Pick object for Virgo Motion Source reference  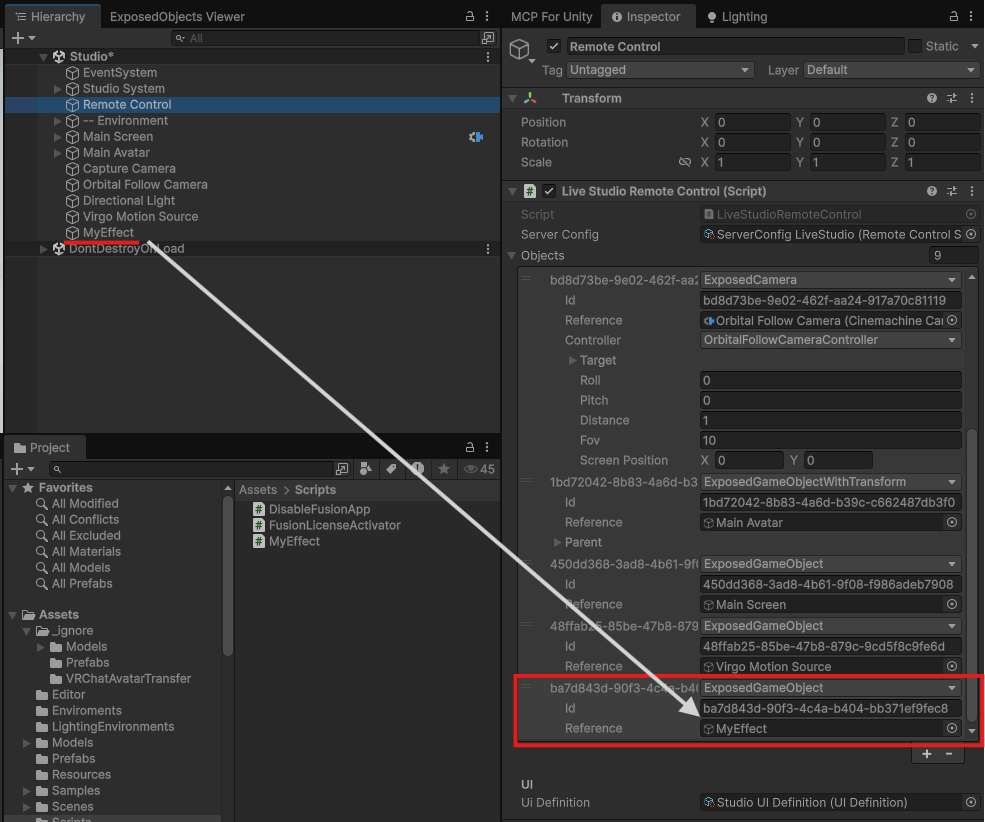click(952, 666)
